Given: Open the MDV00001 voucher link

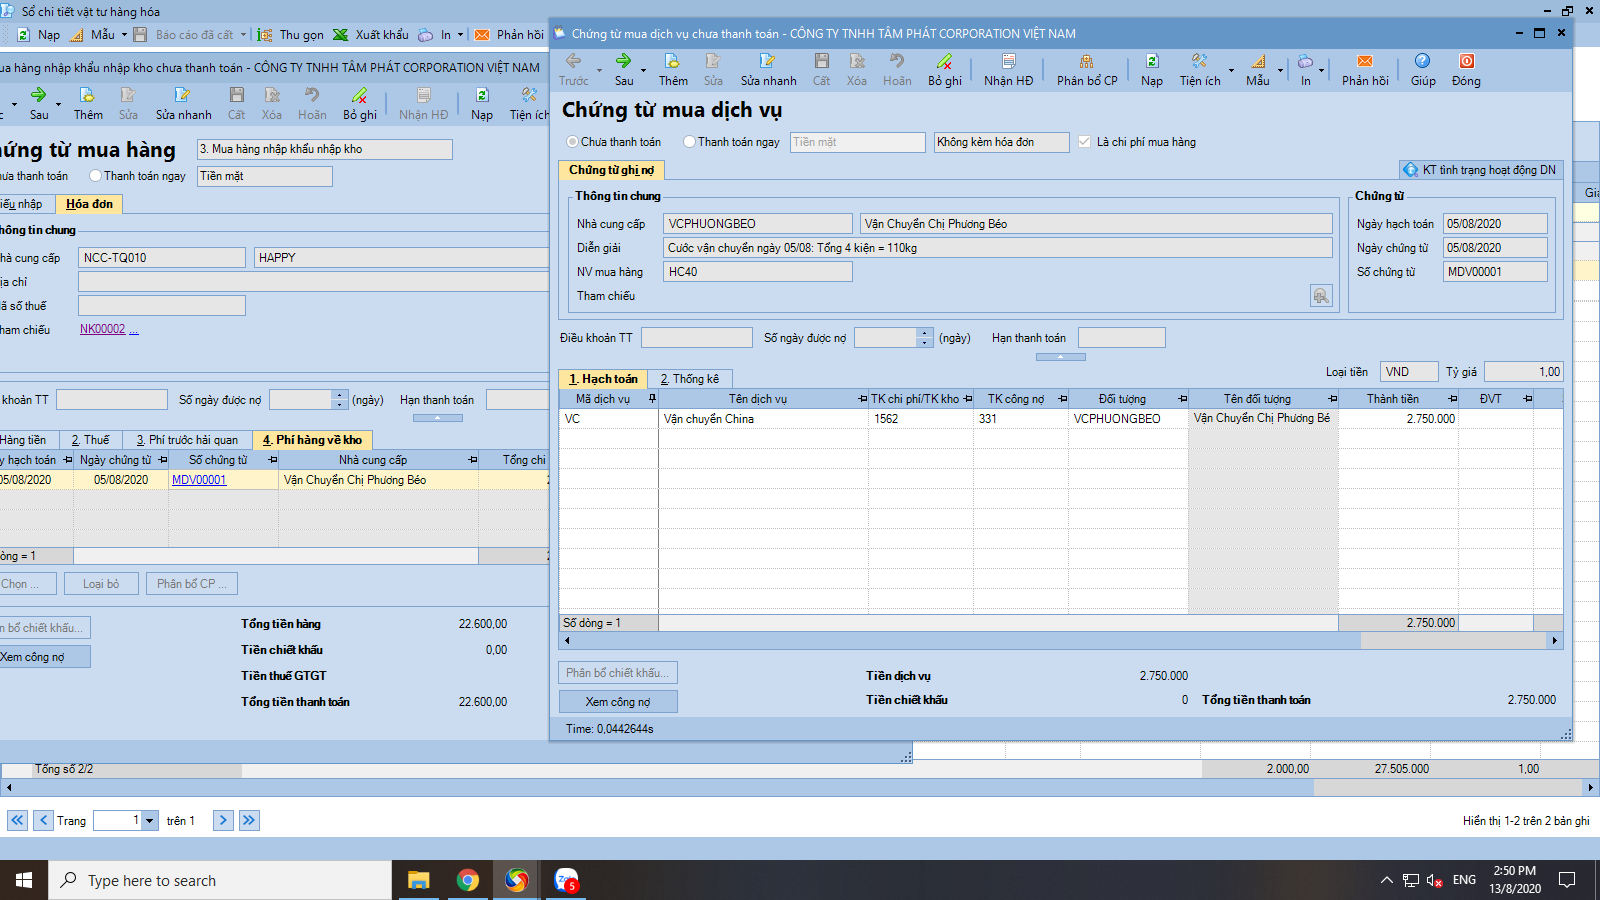Looking at the screenshot, I should pyautogui.click(x=199, y=480).
